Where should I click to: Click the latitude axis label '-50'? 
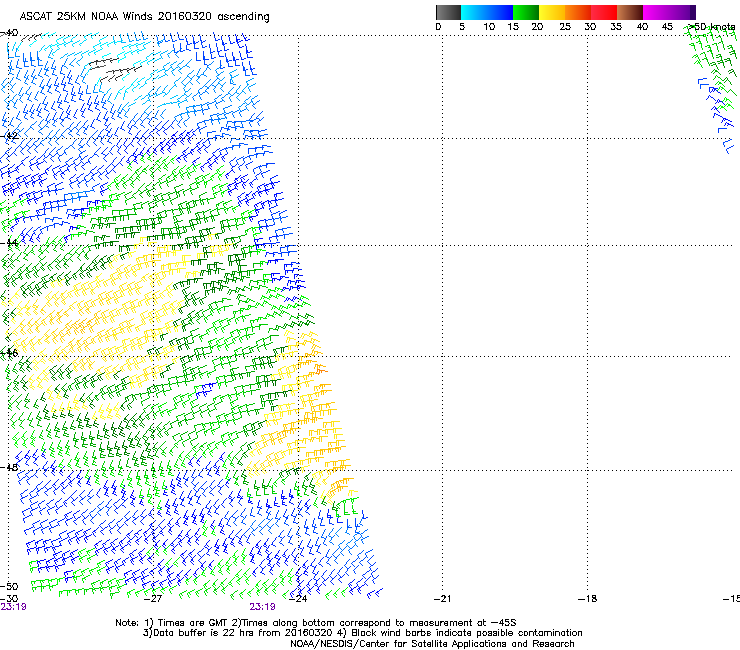[x=9, y=587]
